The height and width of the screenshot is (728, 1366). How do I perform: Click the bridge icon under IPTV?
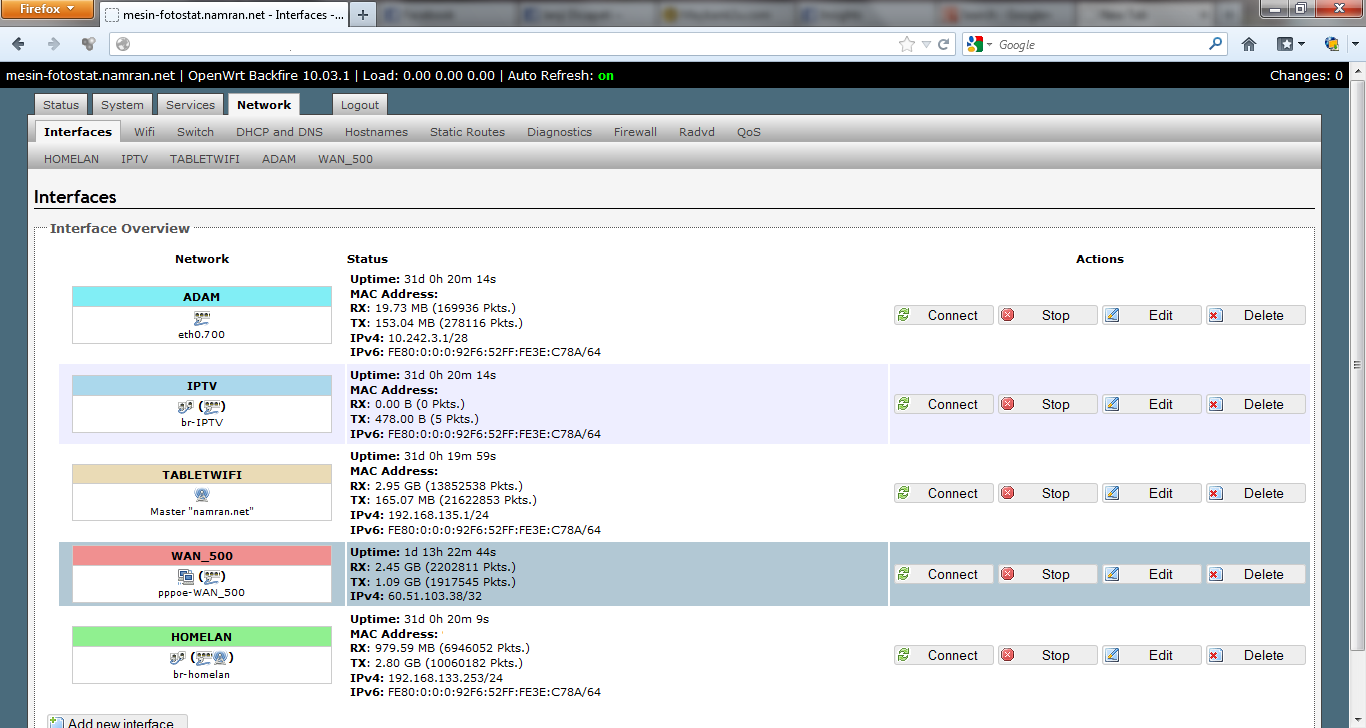pos(185,406)
